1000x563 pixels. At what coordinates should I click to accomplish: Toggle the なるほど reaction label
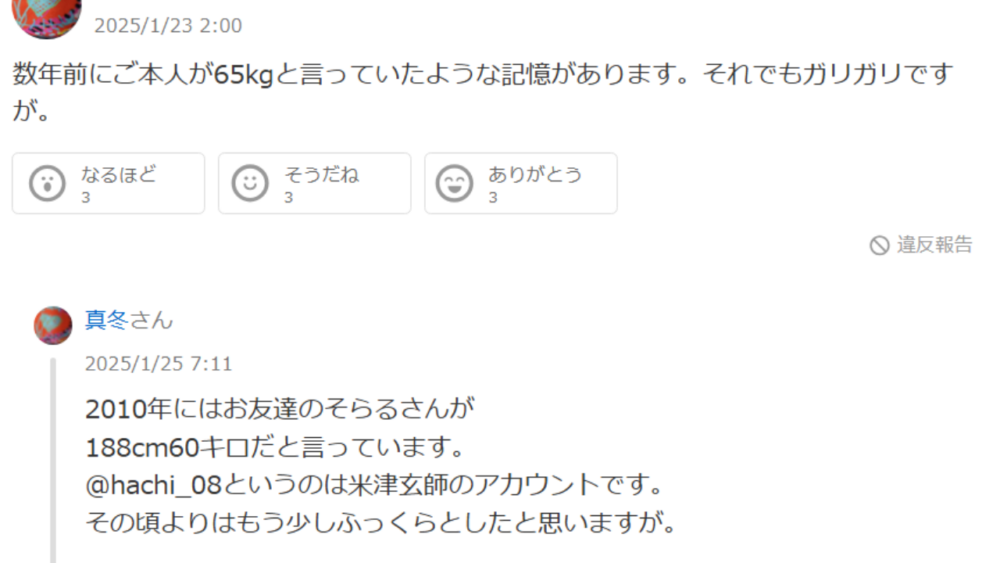point(118,174)
